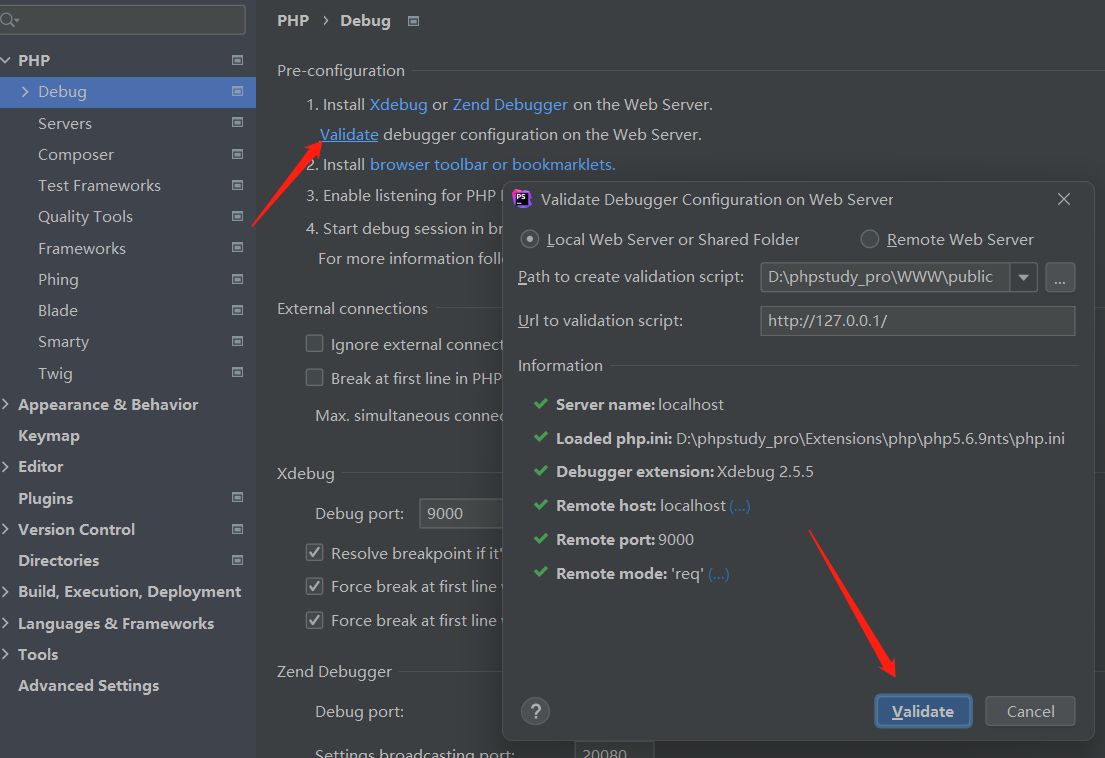1105x758 pixels.
Task: Select Quality Tools in the settings tree
Action: click(85, 217)
